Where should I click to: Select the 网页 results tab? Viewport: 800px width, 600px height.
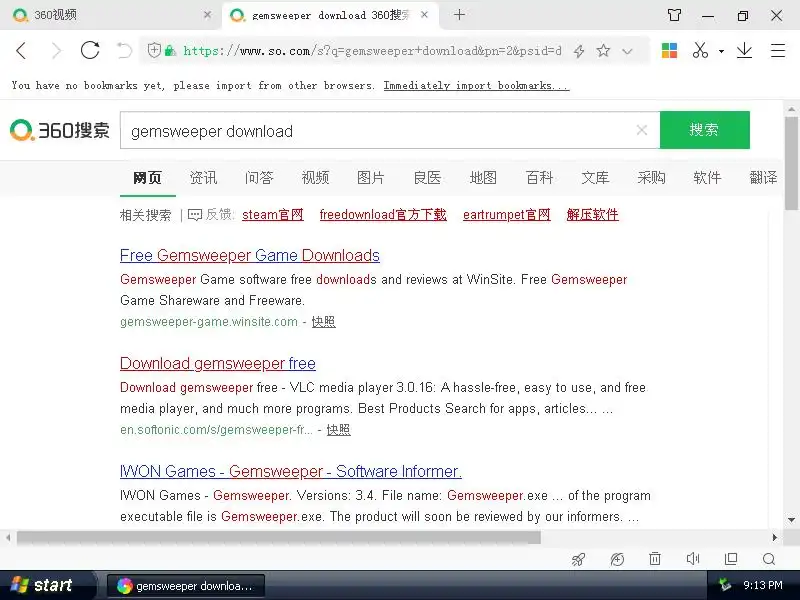point(147,178)
